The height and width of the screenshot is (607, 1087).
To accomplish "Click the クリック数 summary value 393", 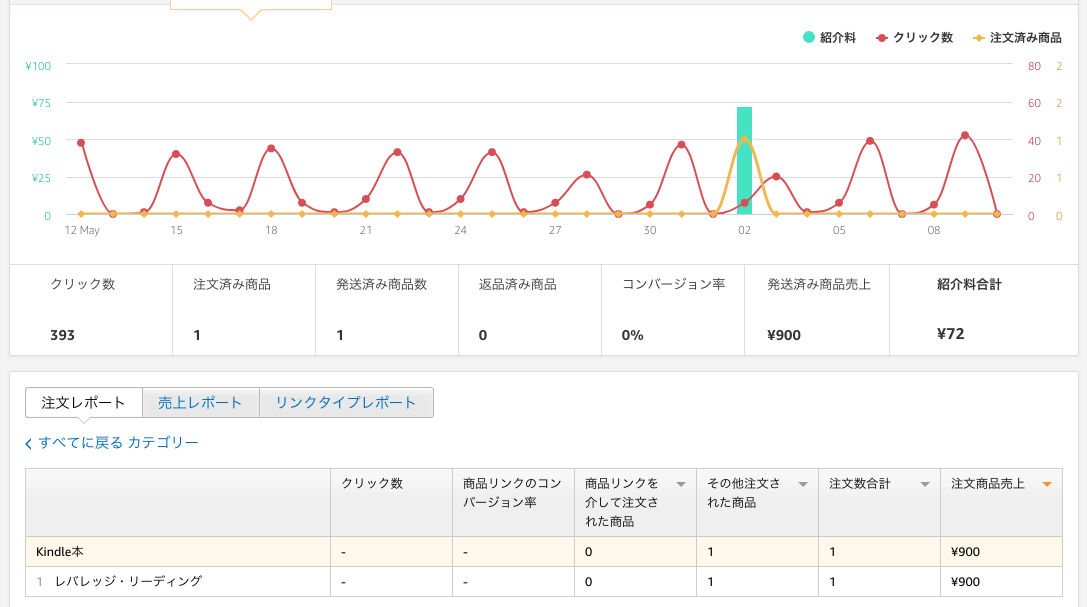I will 62,335.
